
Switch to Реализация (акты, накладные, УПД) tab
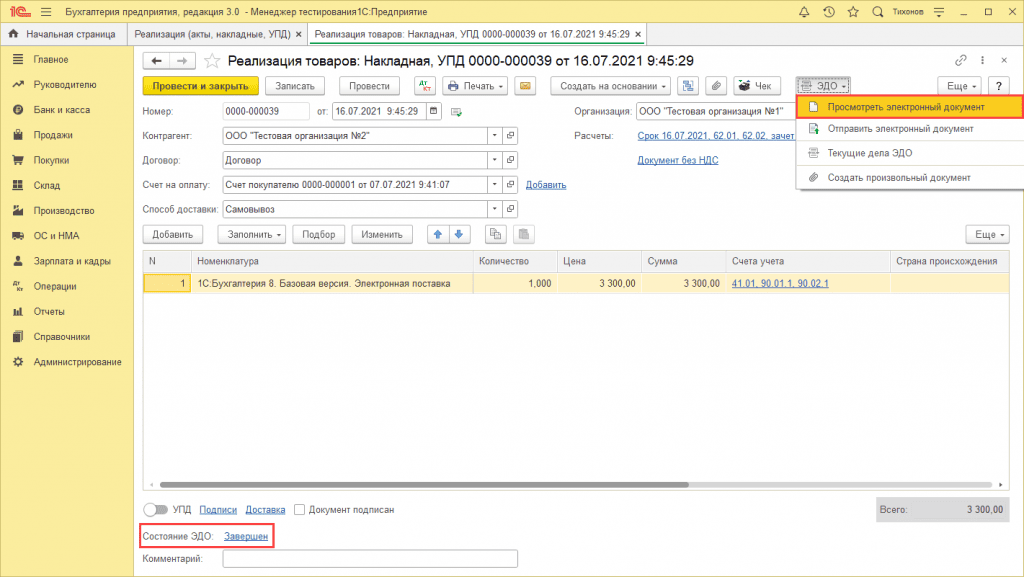213,34
